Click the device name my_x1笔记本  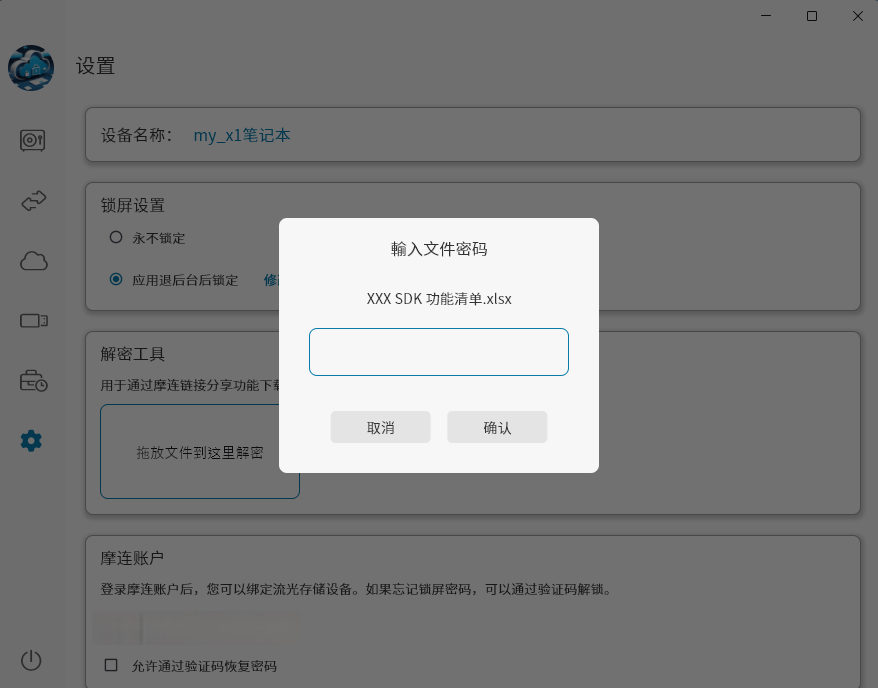(x=242, y=134)
